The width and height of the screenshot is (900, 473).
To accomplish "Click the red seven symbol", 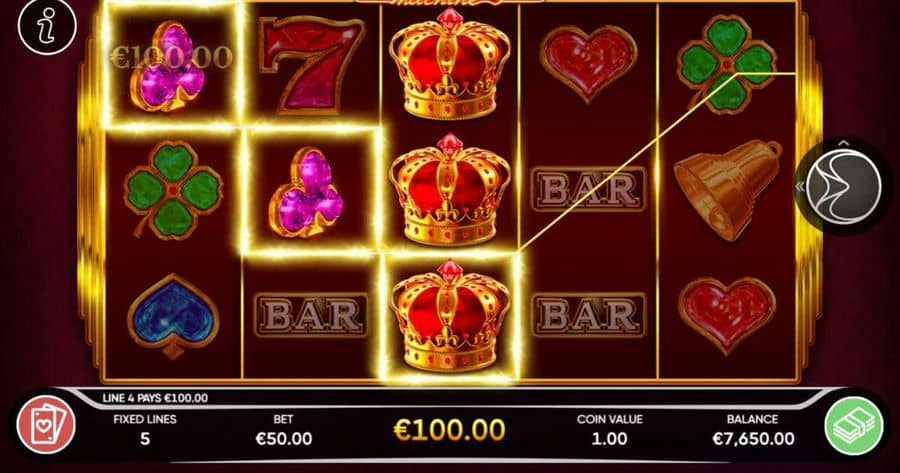I will click(312, 64).
